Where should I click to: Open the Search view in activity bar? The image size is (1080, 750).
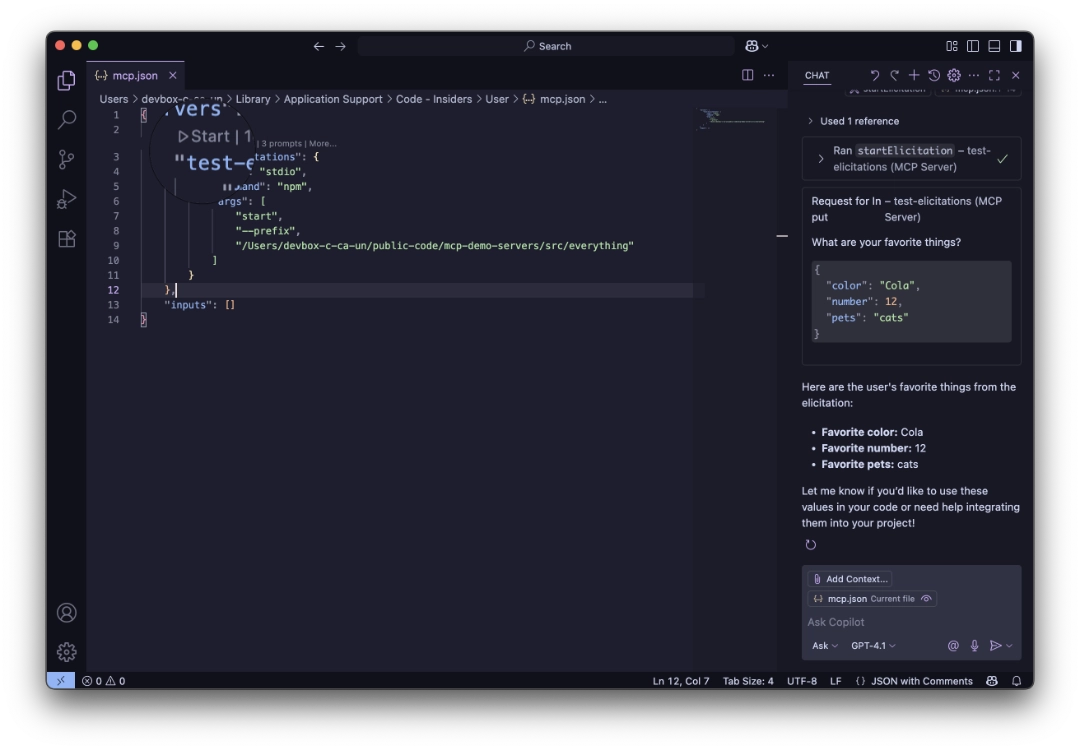pos(66,120)
